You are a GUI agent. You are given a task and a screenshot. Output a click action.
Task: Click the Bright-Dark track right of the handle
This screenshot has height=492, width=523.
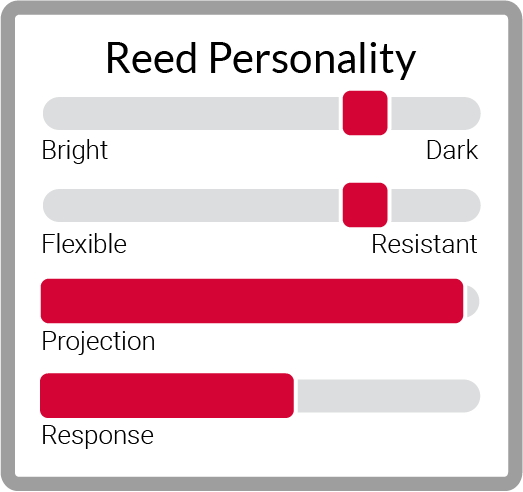[x=436, y=113]
